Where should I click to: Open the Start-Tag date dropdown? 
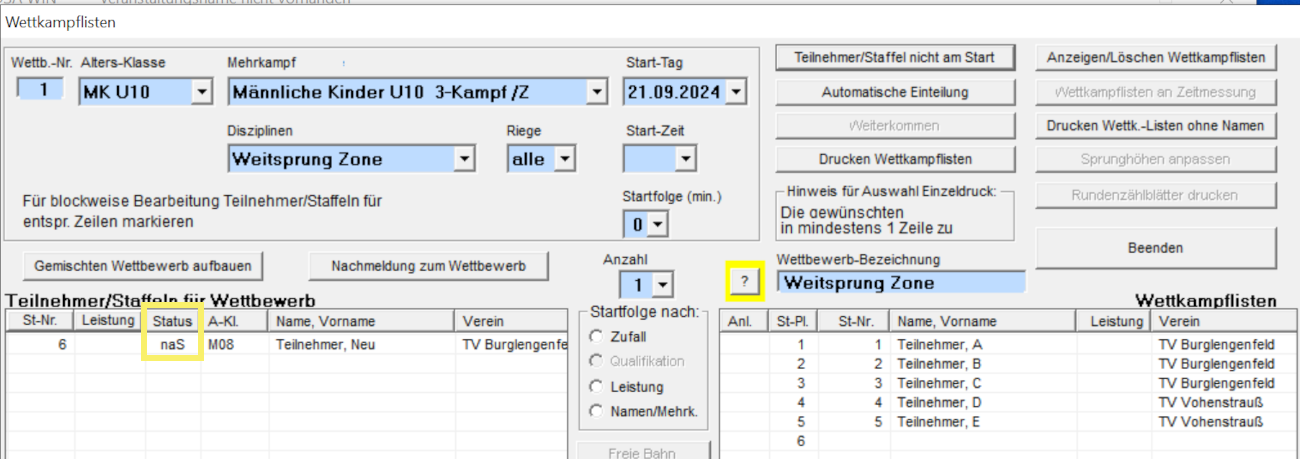point(736,93)
